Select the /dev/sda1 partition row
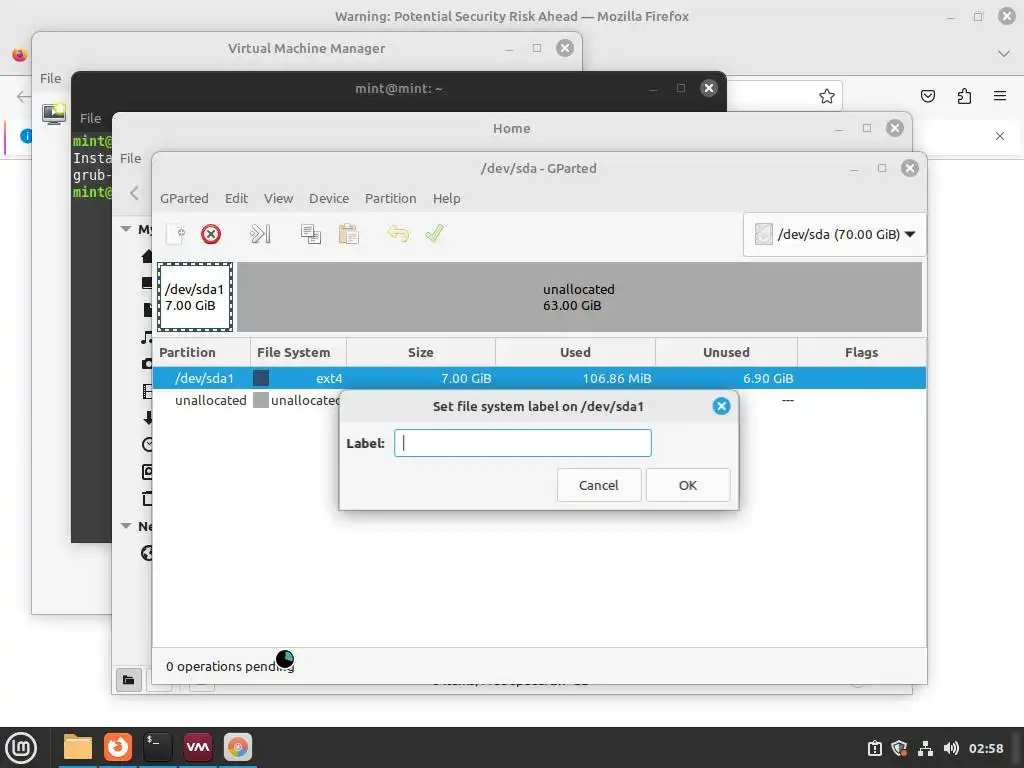The width and height of the screenshot is (1024, 768). [539, 378]
